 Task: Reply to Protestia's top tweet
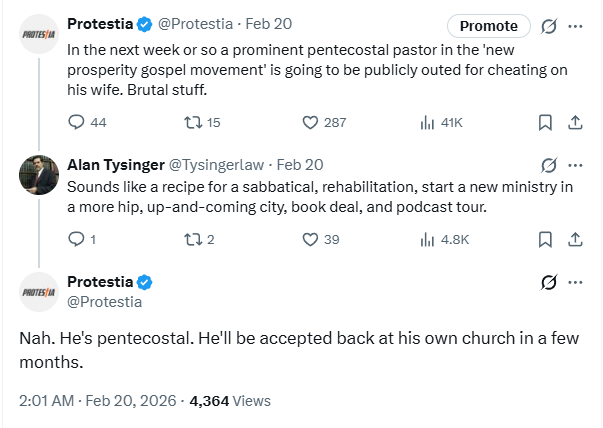[x=76, y=122]
